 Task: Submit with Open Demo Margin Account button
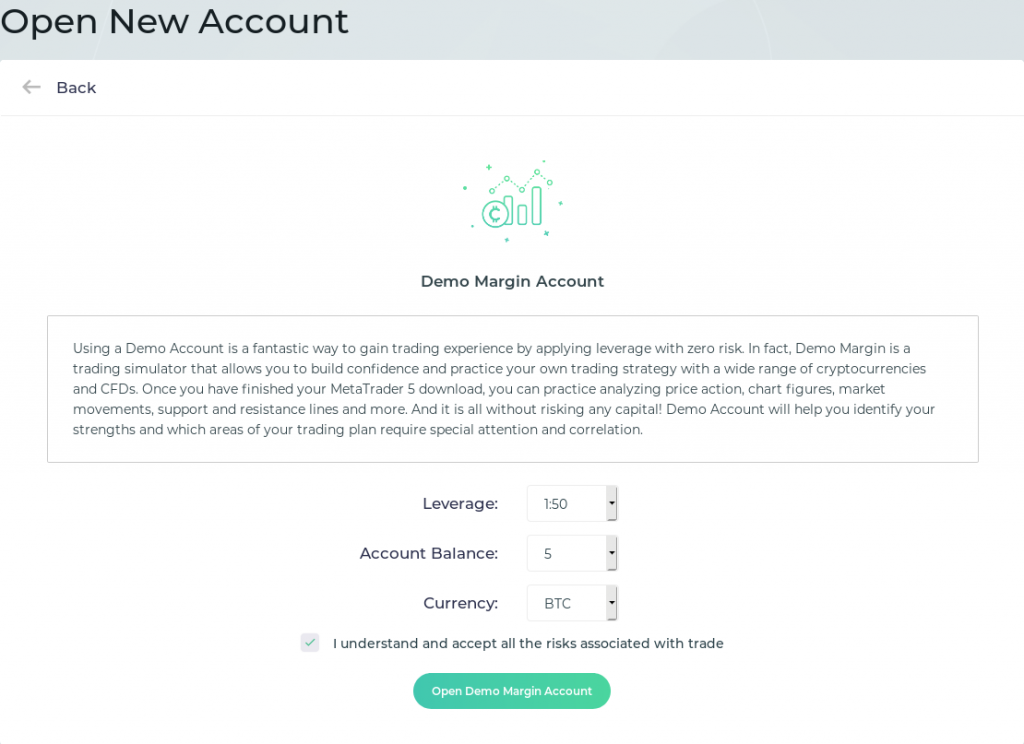coord(511,691)
